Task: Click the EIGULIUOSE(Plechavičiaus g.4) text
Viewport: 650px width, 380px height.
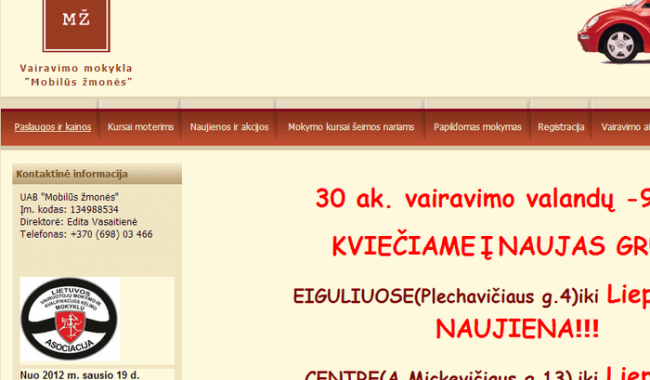Action: pos(435,297)
